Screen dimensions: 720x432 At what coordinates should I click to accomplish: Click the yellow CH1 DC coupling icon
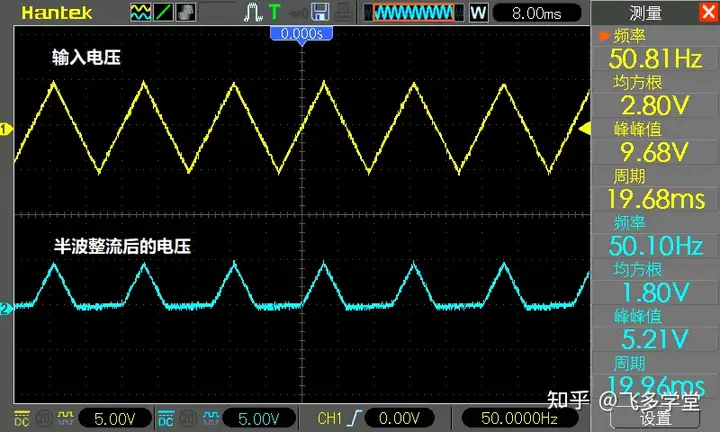(22, 418)
